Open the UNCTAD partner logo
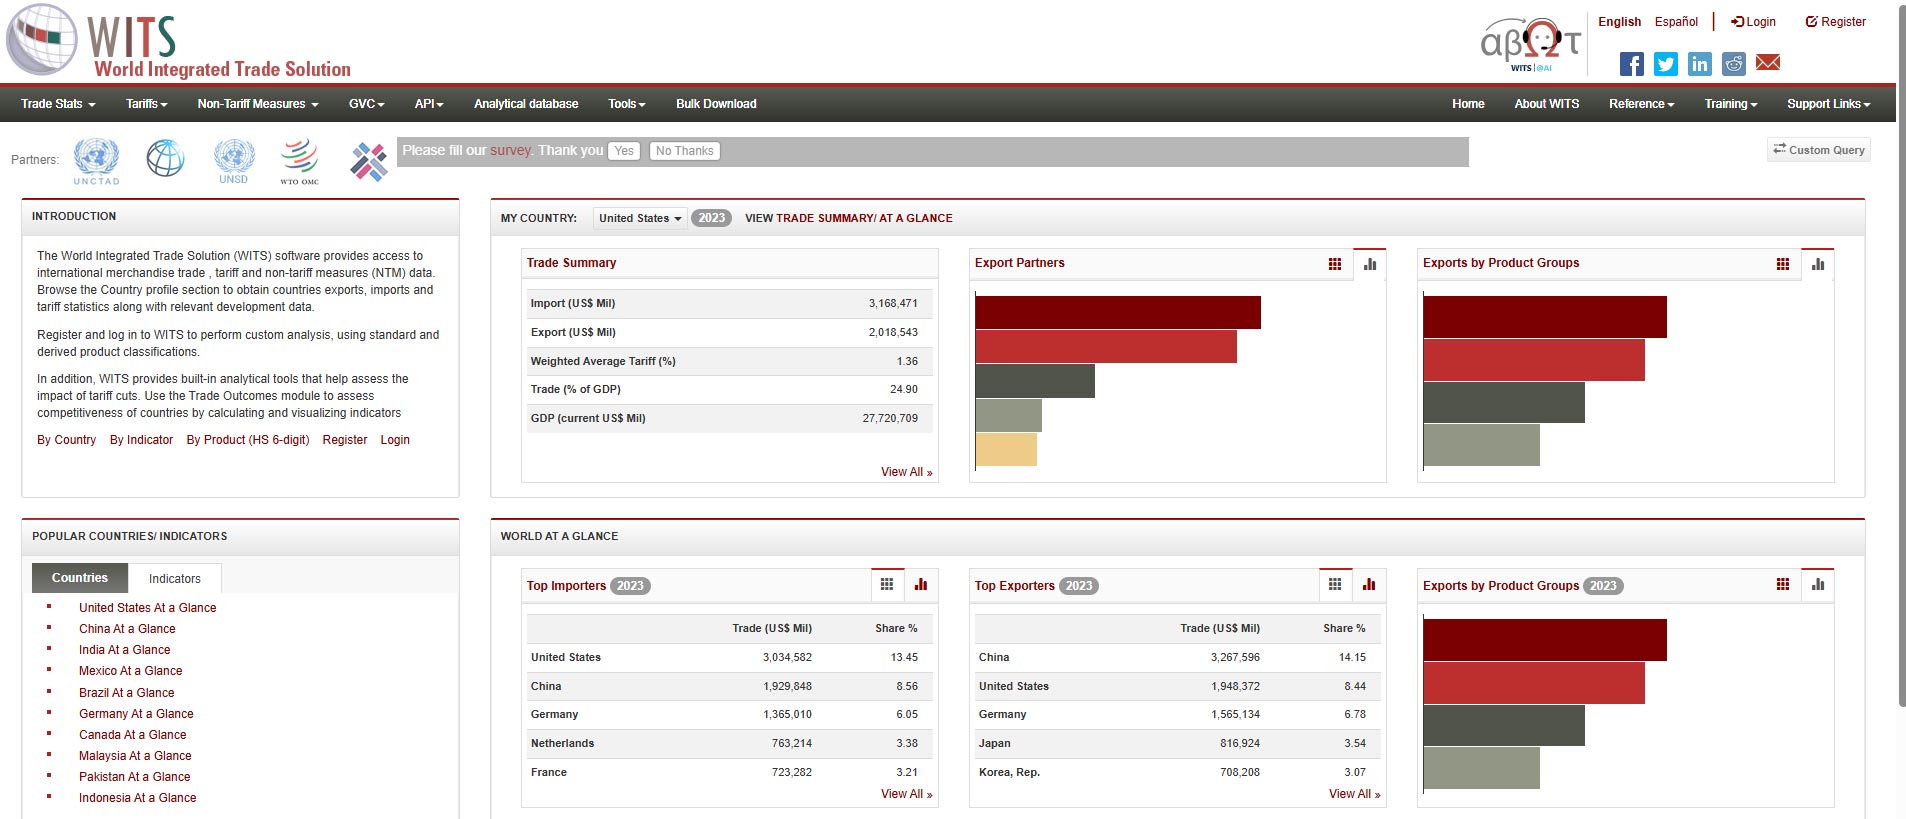This screenshot has height=819, width=1906. (96, 161)
